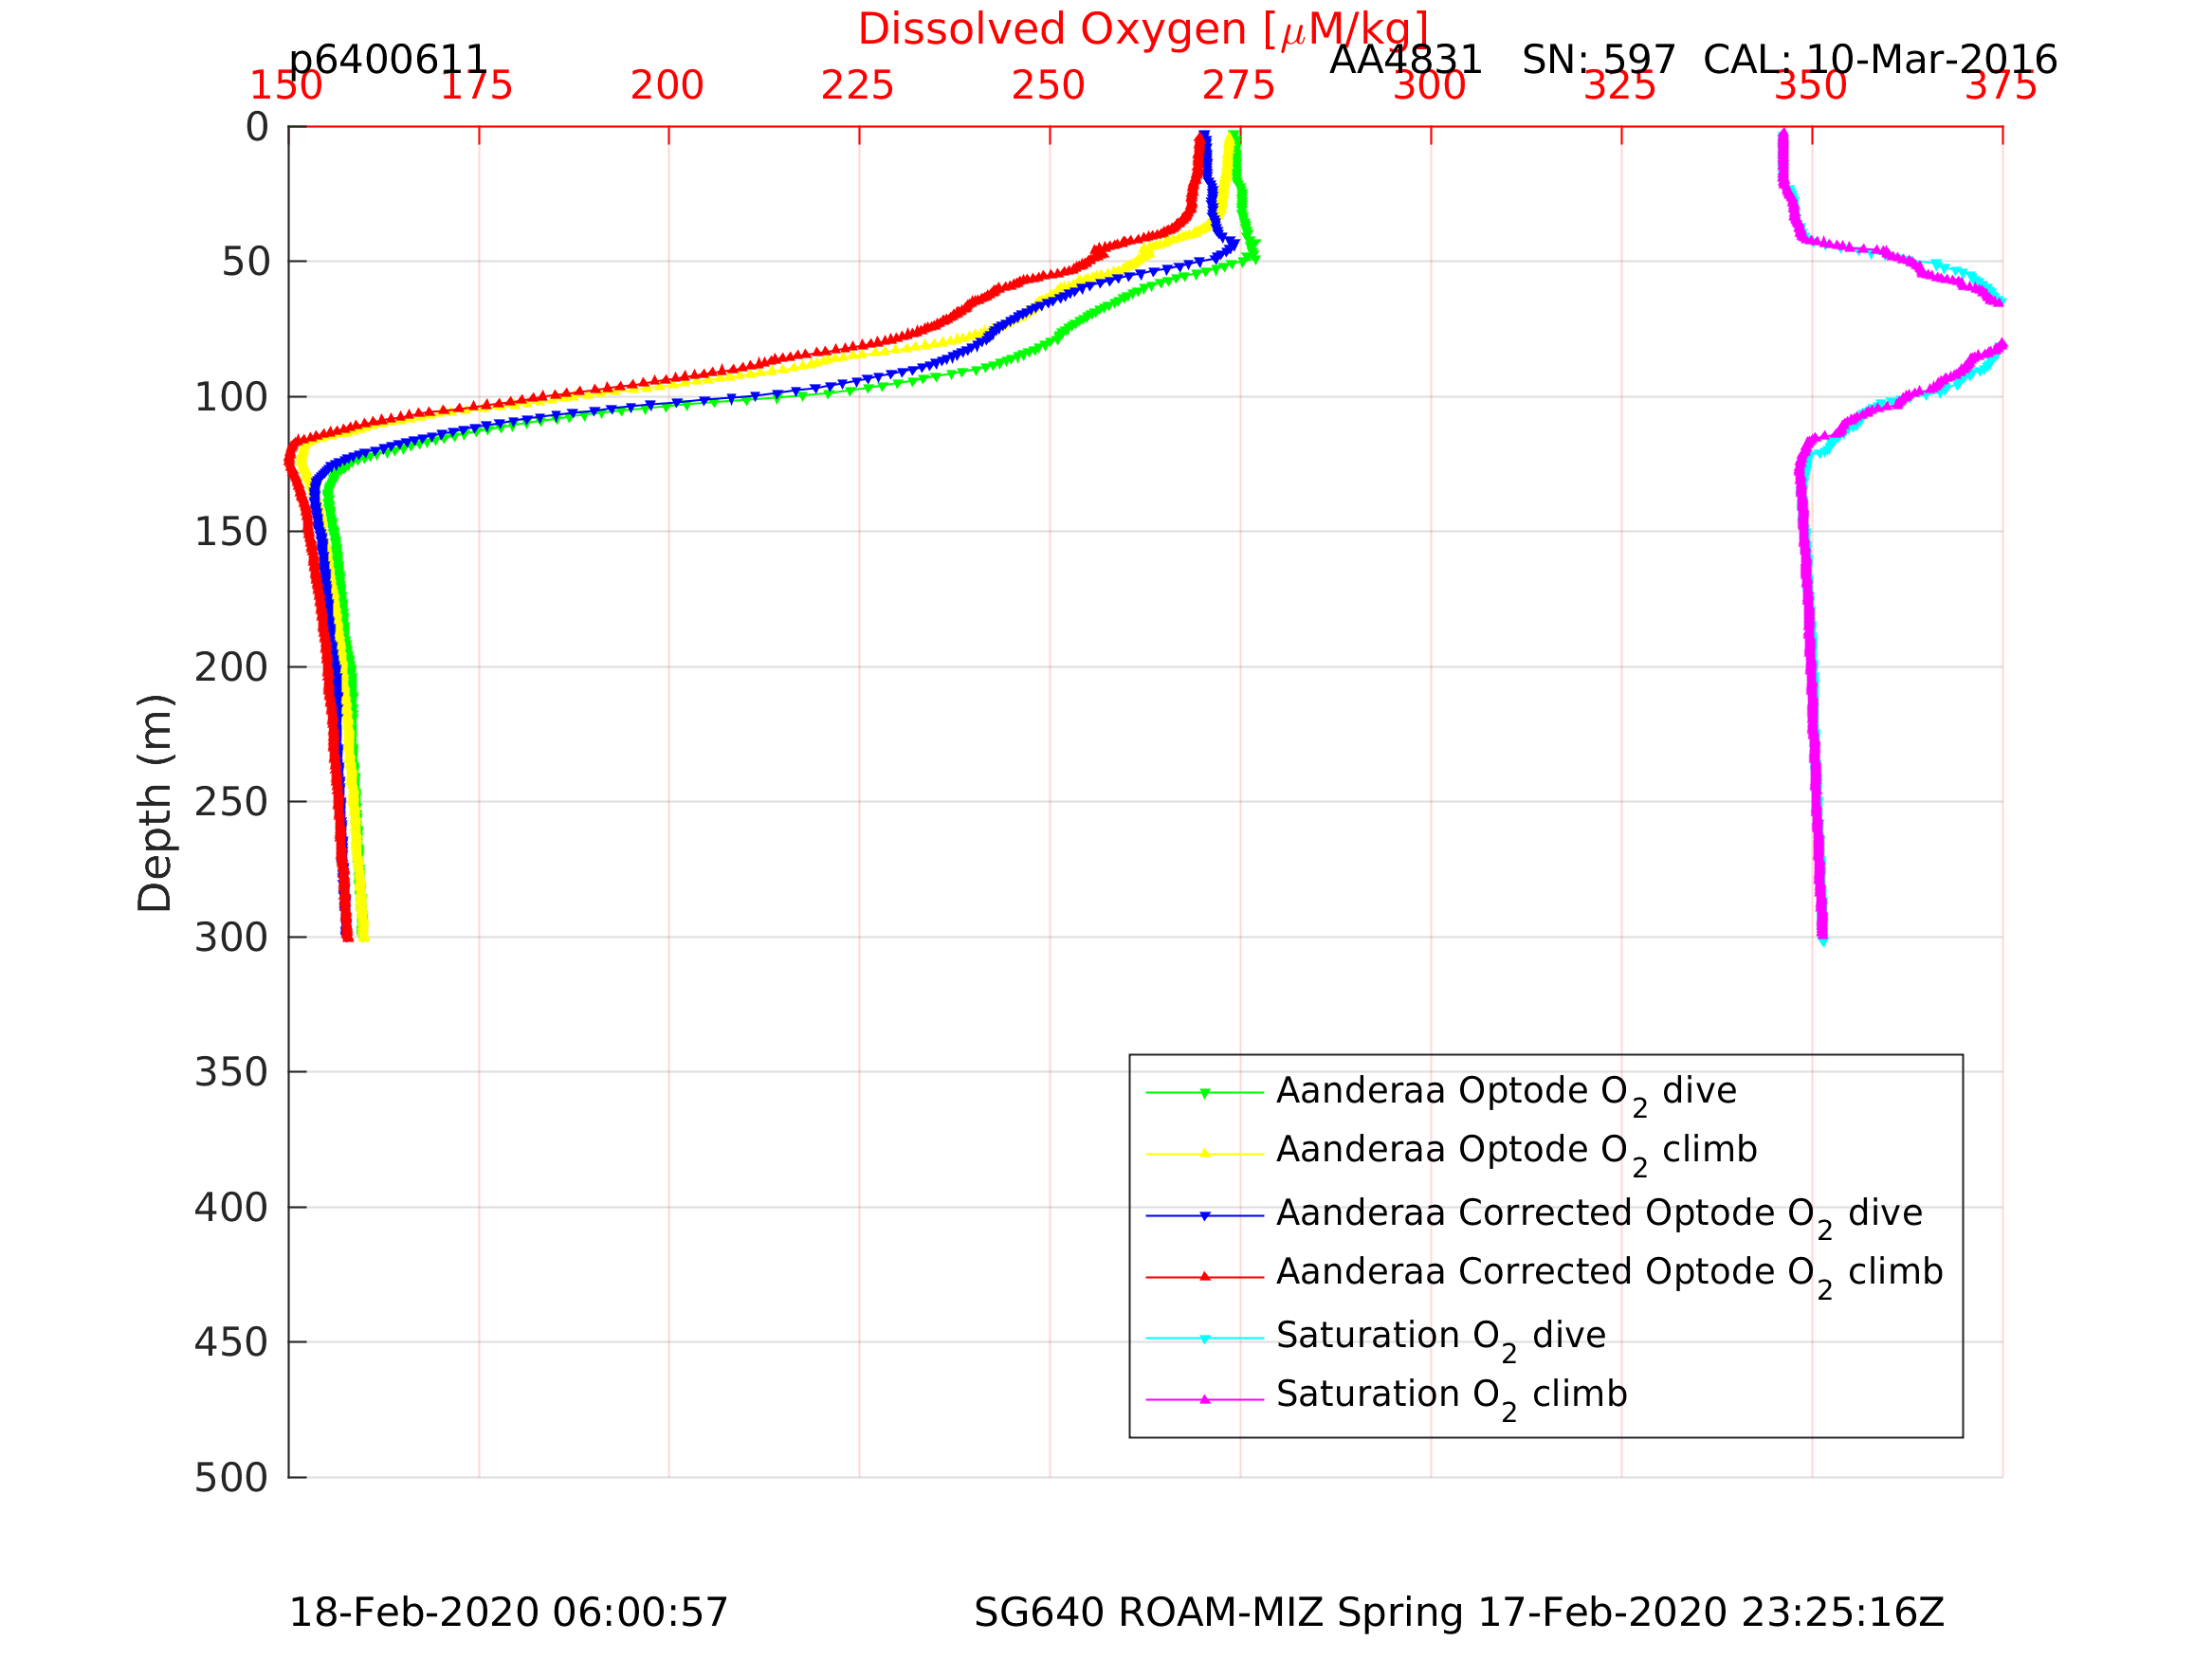Click the 500 depth tick label
Image resolution: width=2212 pixels, height=1659 pixels.
(x=232, y=1477)
